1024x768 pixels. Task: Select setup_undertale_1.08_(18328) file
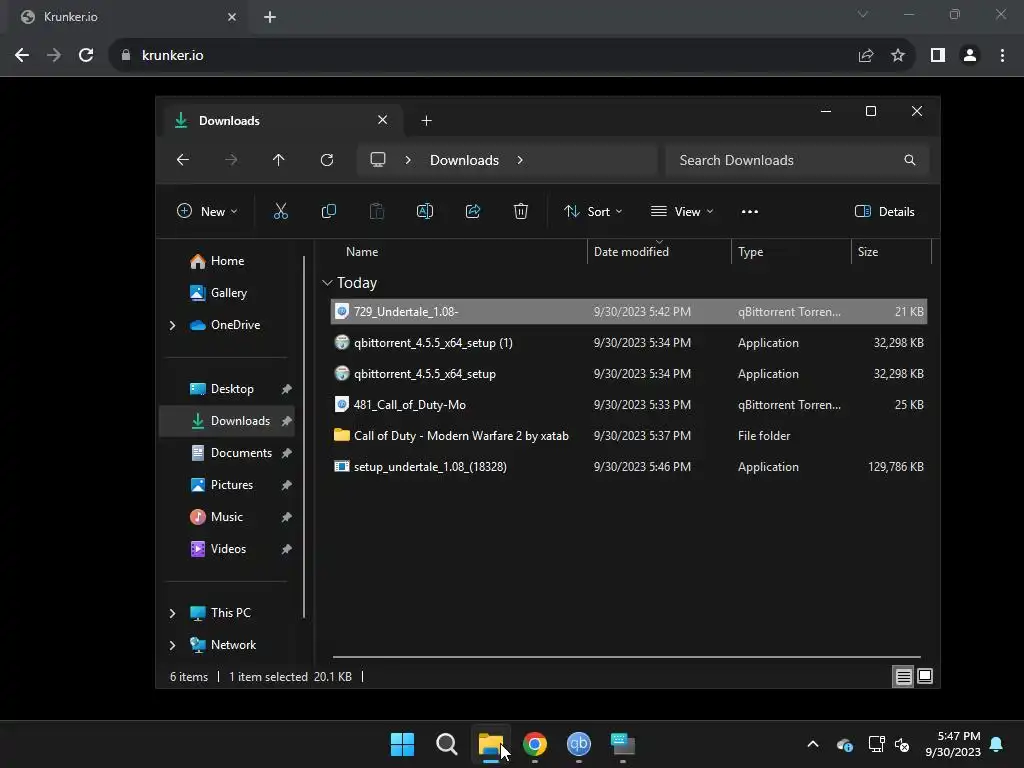point(628,467)
